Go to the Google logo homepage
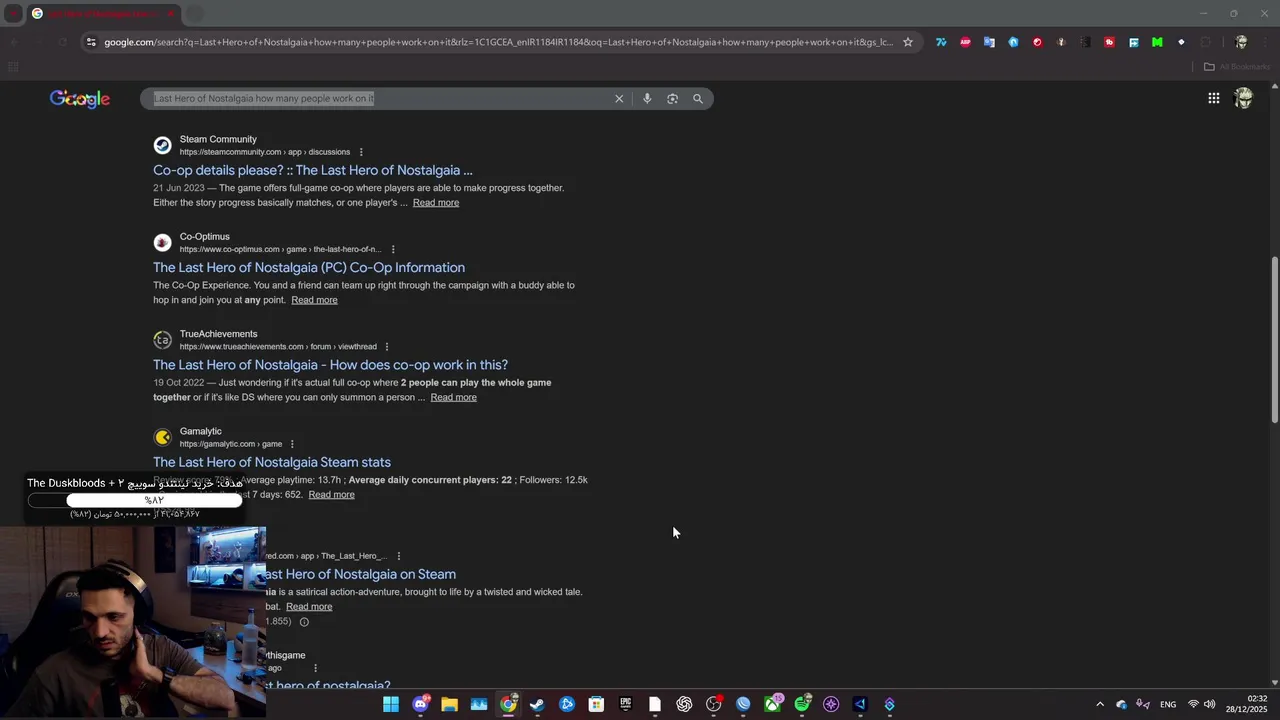The width and height of the screenshot is (1280, 720). [x=80, y=98]
